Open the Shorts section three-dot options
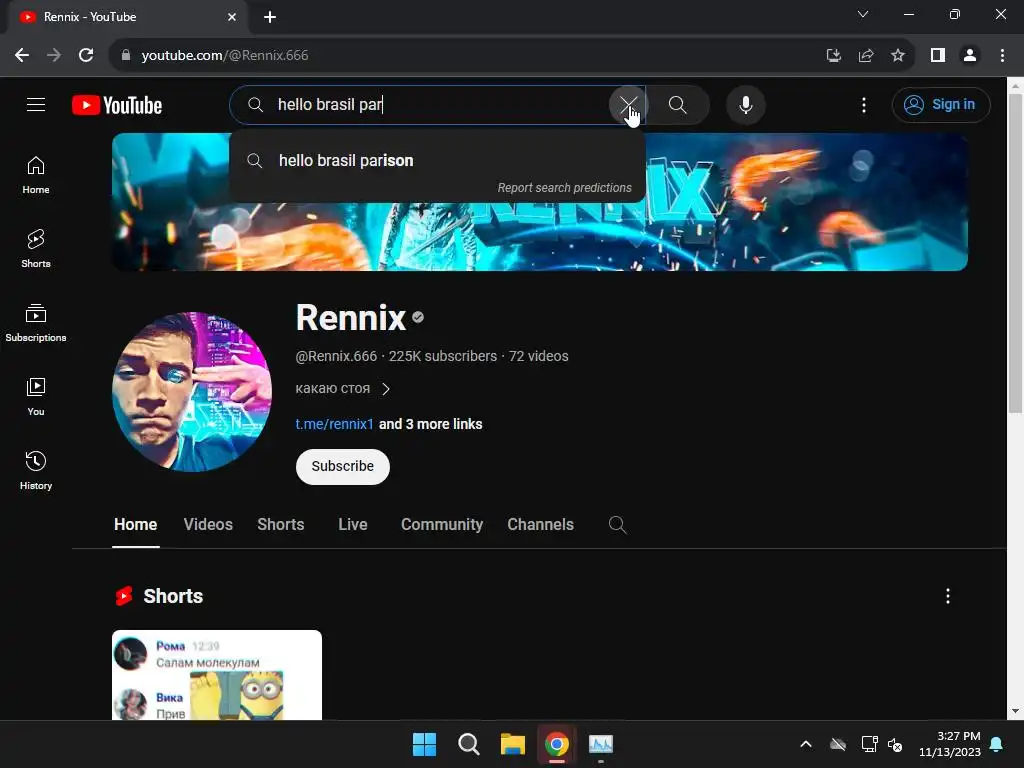 pos(948,596)
